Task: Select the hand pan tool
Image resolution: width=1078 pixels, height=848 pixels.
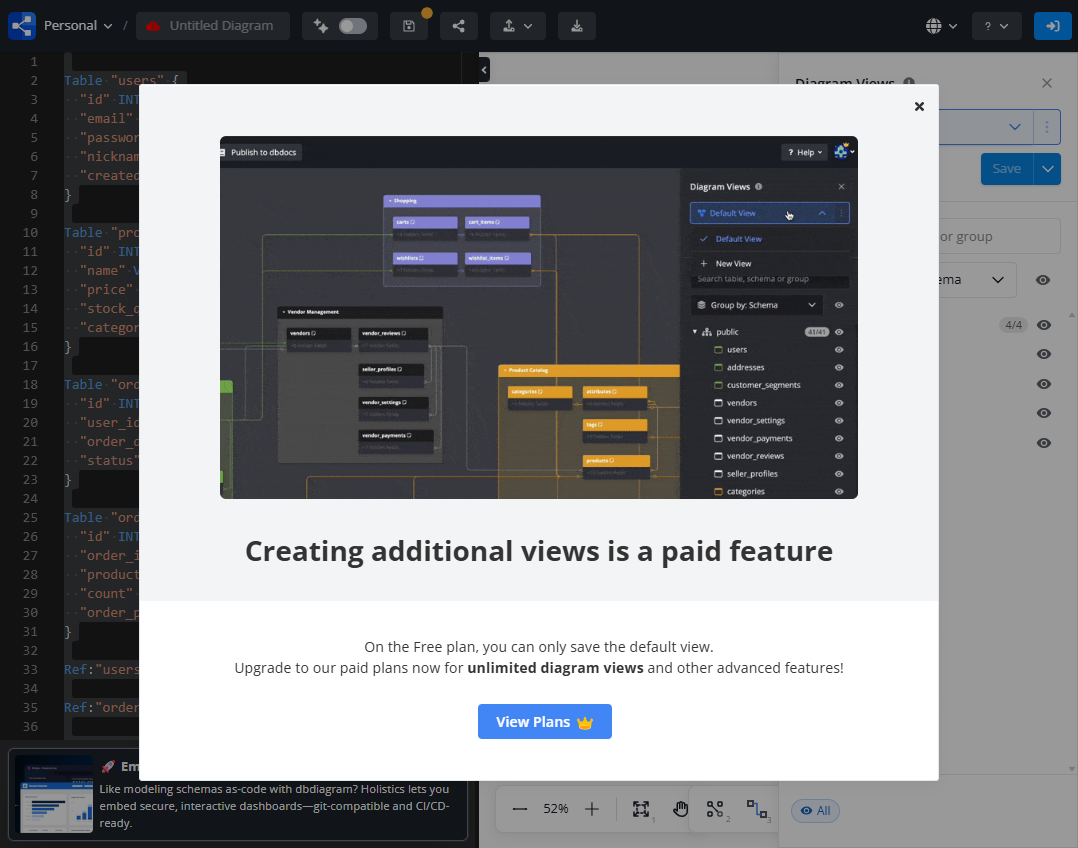Action: point(680,809)
